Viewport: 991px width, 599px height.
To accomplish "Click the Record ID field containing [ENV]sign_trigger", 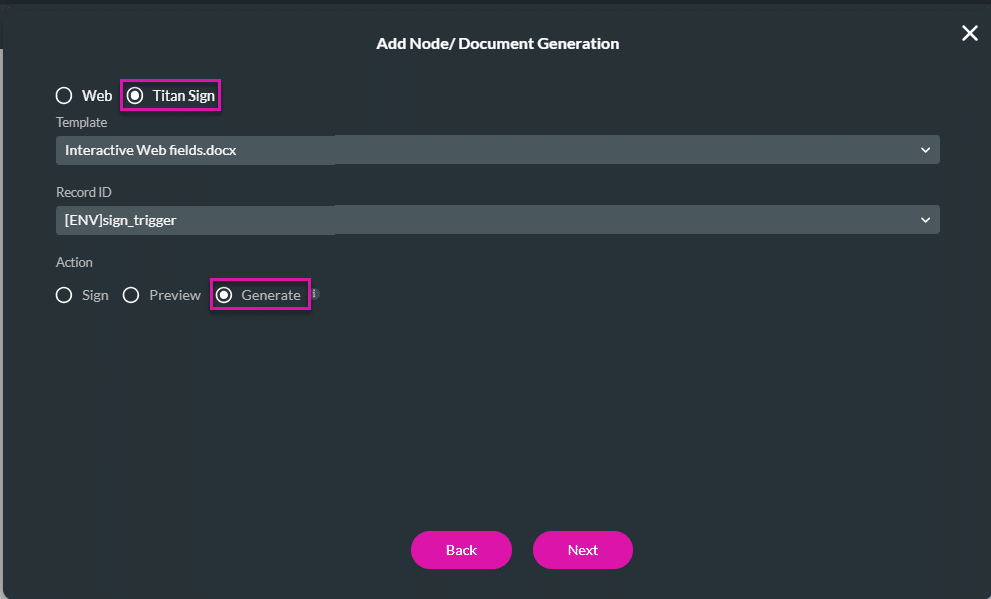I will pyautogui.click(x=195, y=219).
